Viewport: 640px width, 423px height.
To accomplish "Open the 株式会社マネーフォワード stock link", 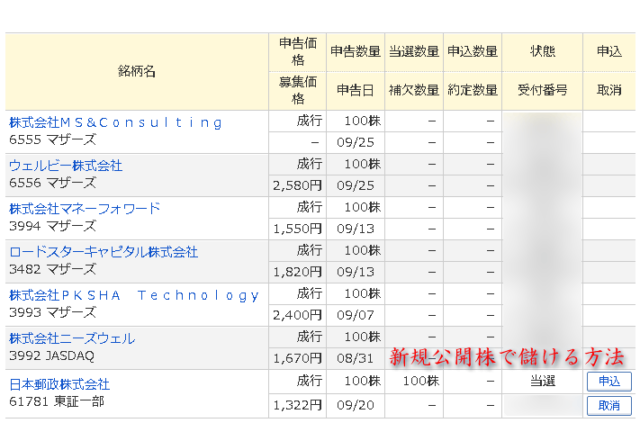I will pos(84,209).
